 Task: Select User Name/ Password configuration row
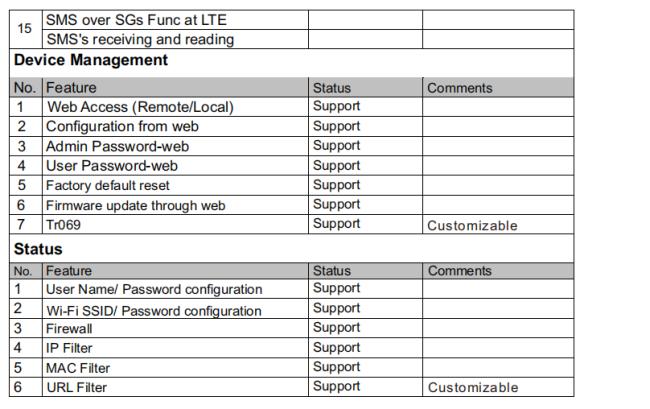point(291,289)
